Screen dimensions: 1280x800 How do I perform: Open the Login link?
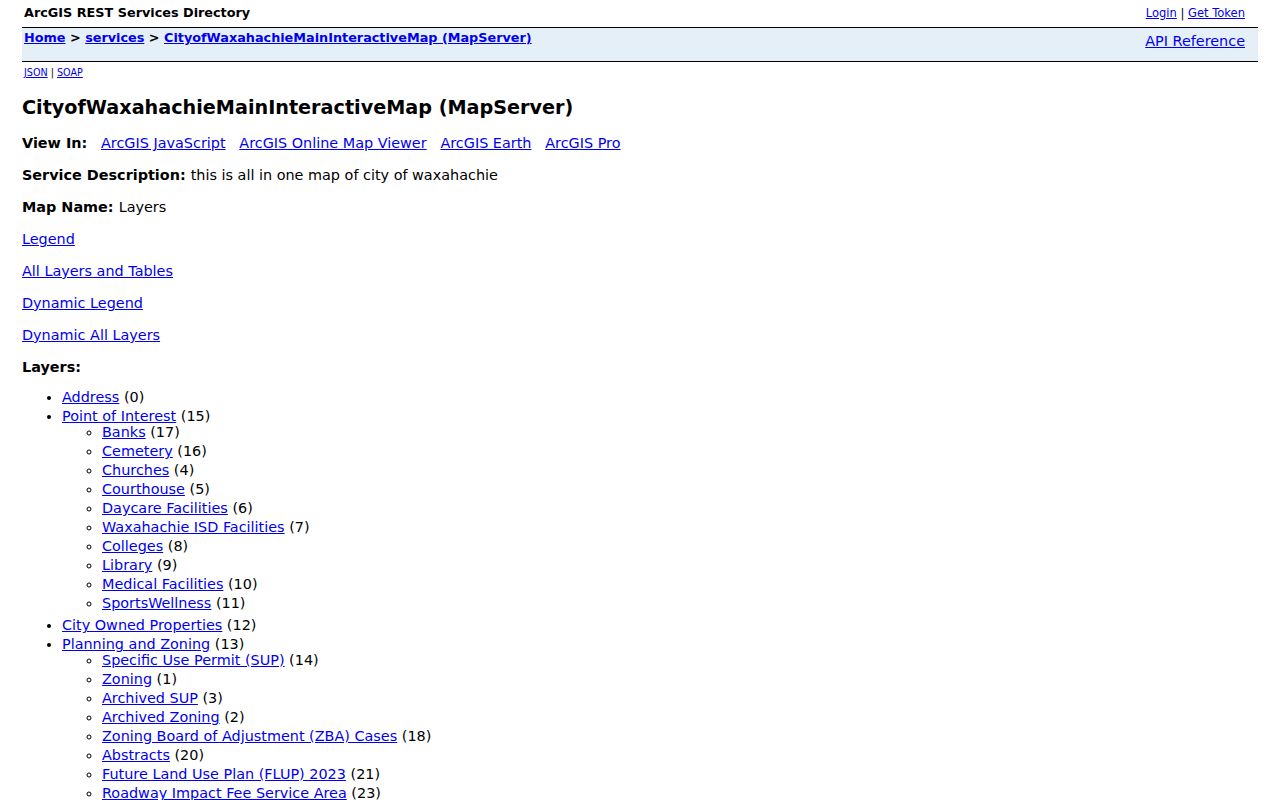tap(1161, 13)
